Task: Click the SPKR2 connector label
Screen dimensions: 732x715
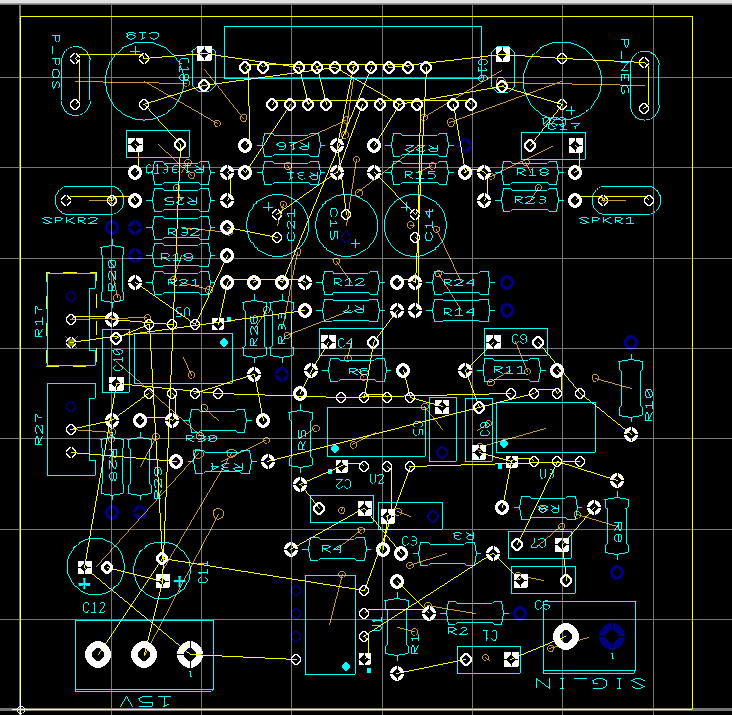Action: point(70,220)
